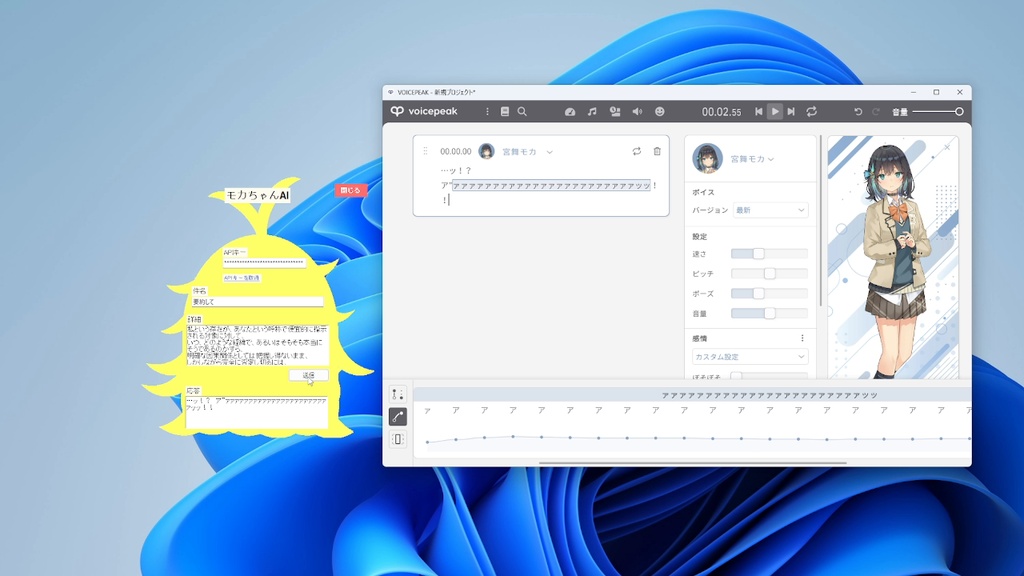Click the first pitch point on the curve
Screen dimensions: 1024x576
tap(428, 442)
